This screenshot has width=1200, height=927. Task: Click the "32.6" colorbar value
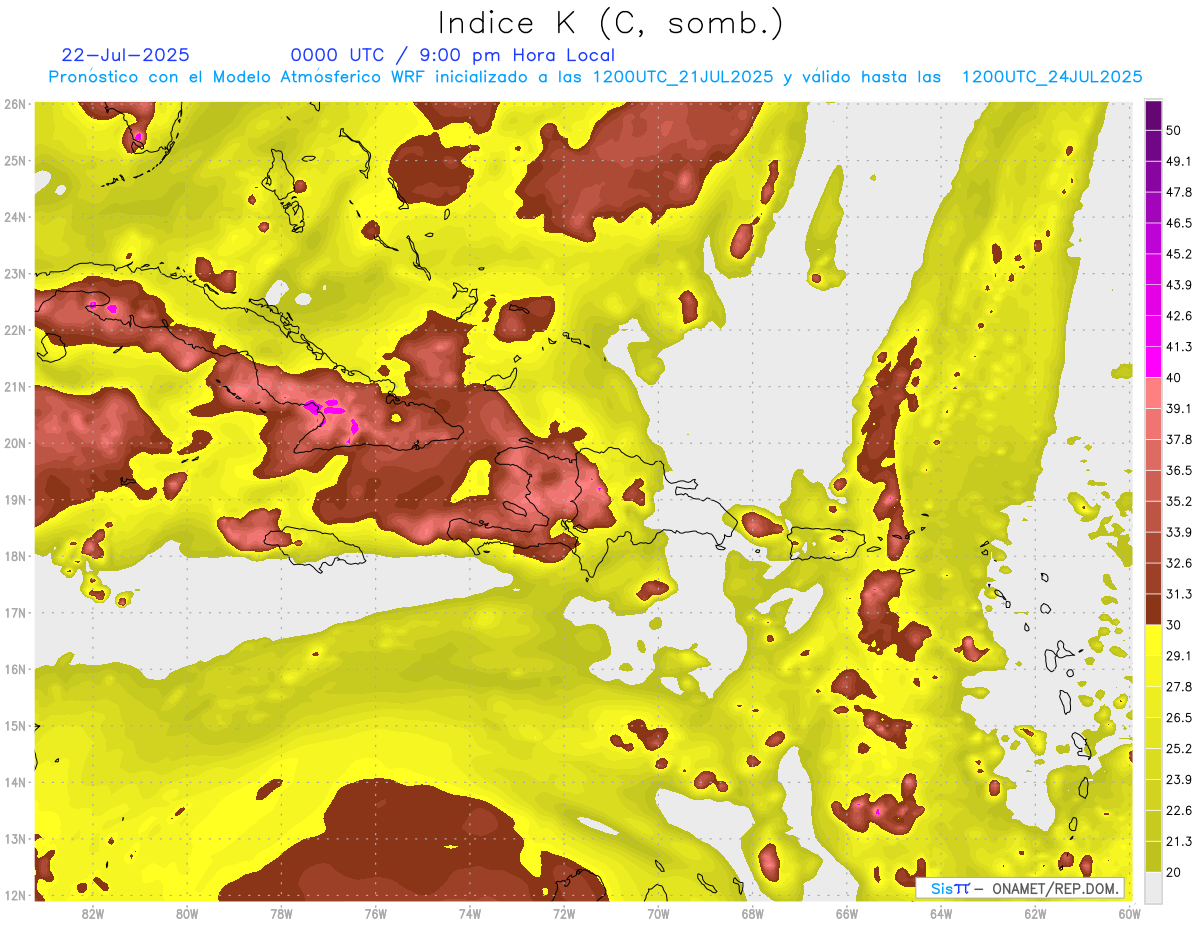tap(1179, 564)
